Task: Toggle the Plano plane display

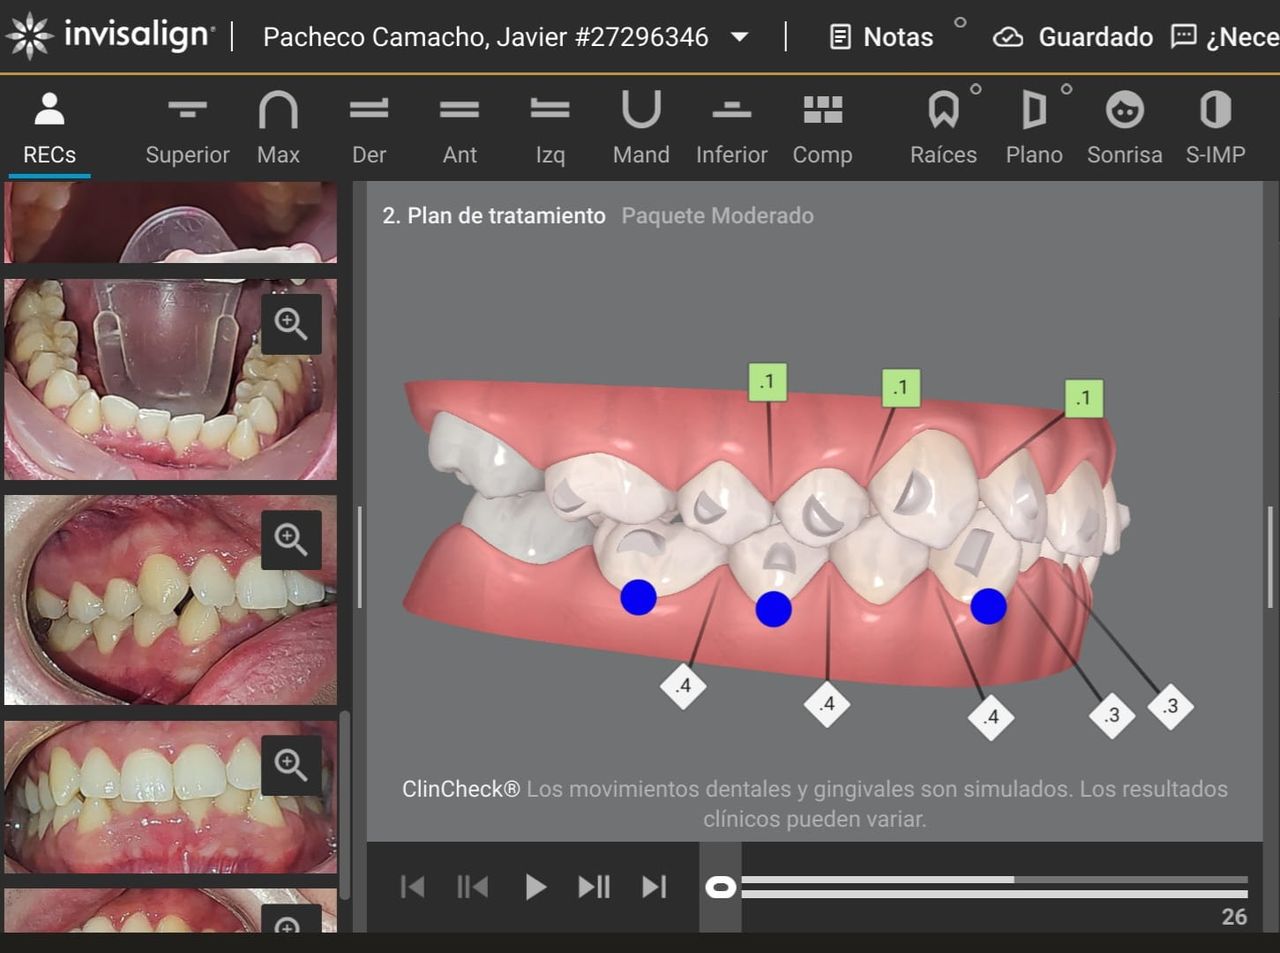Action: pos(1034,129)
